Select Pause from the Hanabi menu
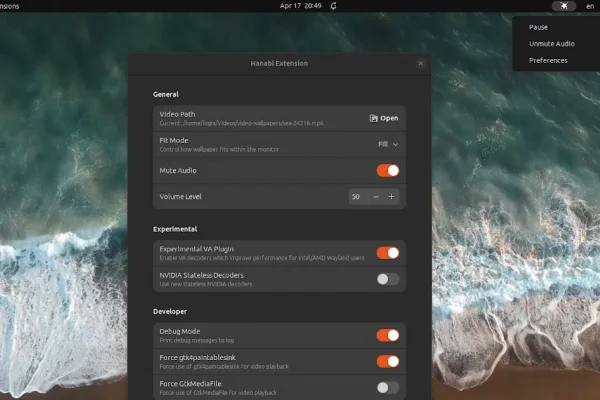The width and height of the screenshot is (600, 400). (538, 27)
